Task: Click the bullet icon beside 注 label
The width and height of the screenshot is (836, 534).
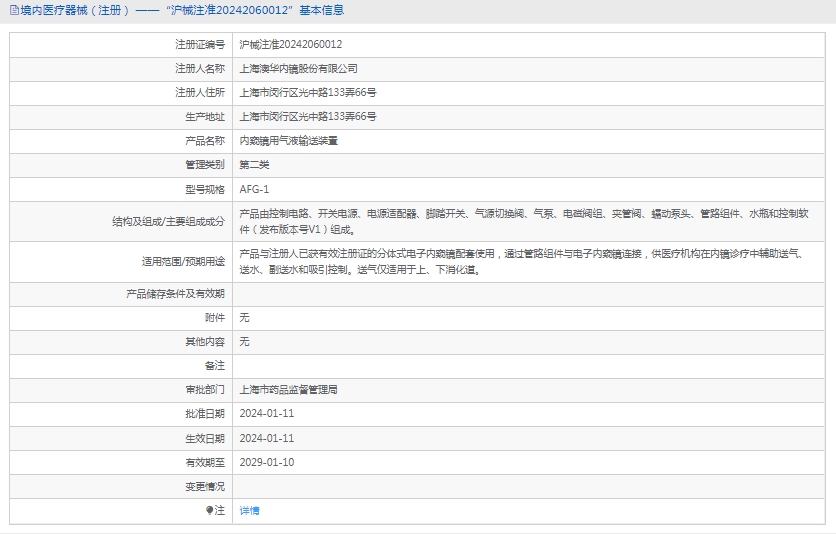Action: 210,510
